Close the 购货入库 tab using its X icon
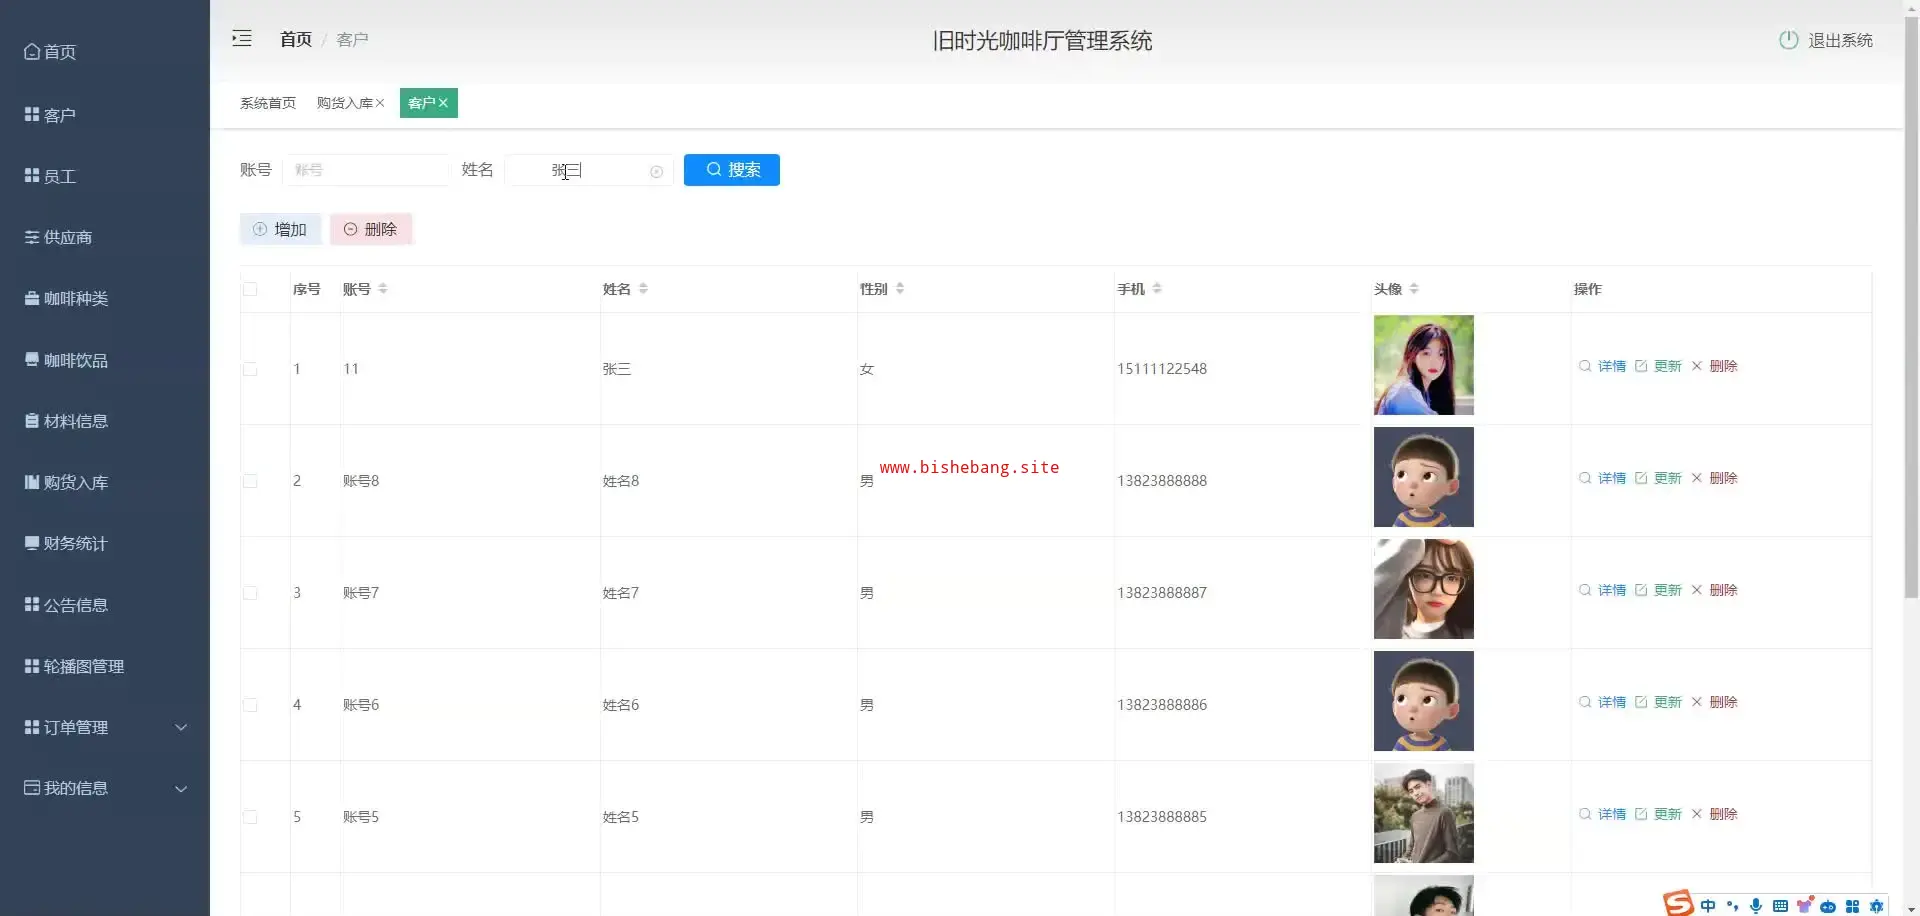 (x=380, y=103)
